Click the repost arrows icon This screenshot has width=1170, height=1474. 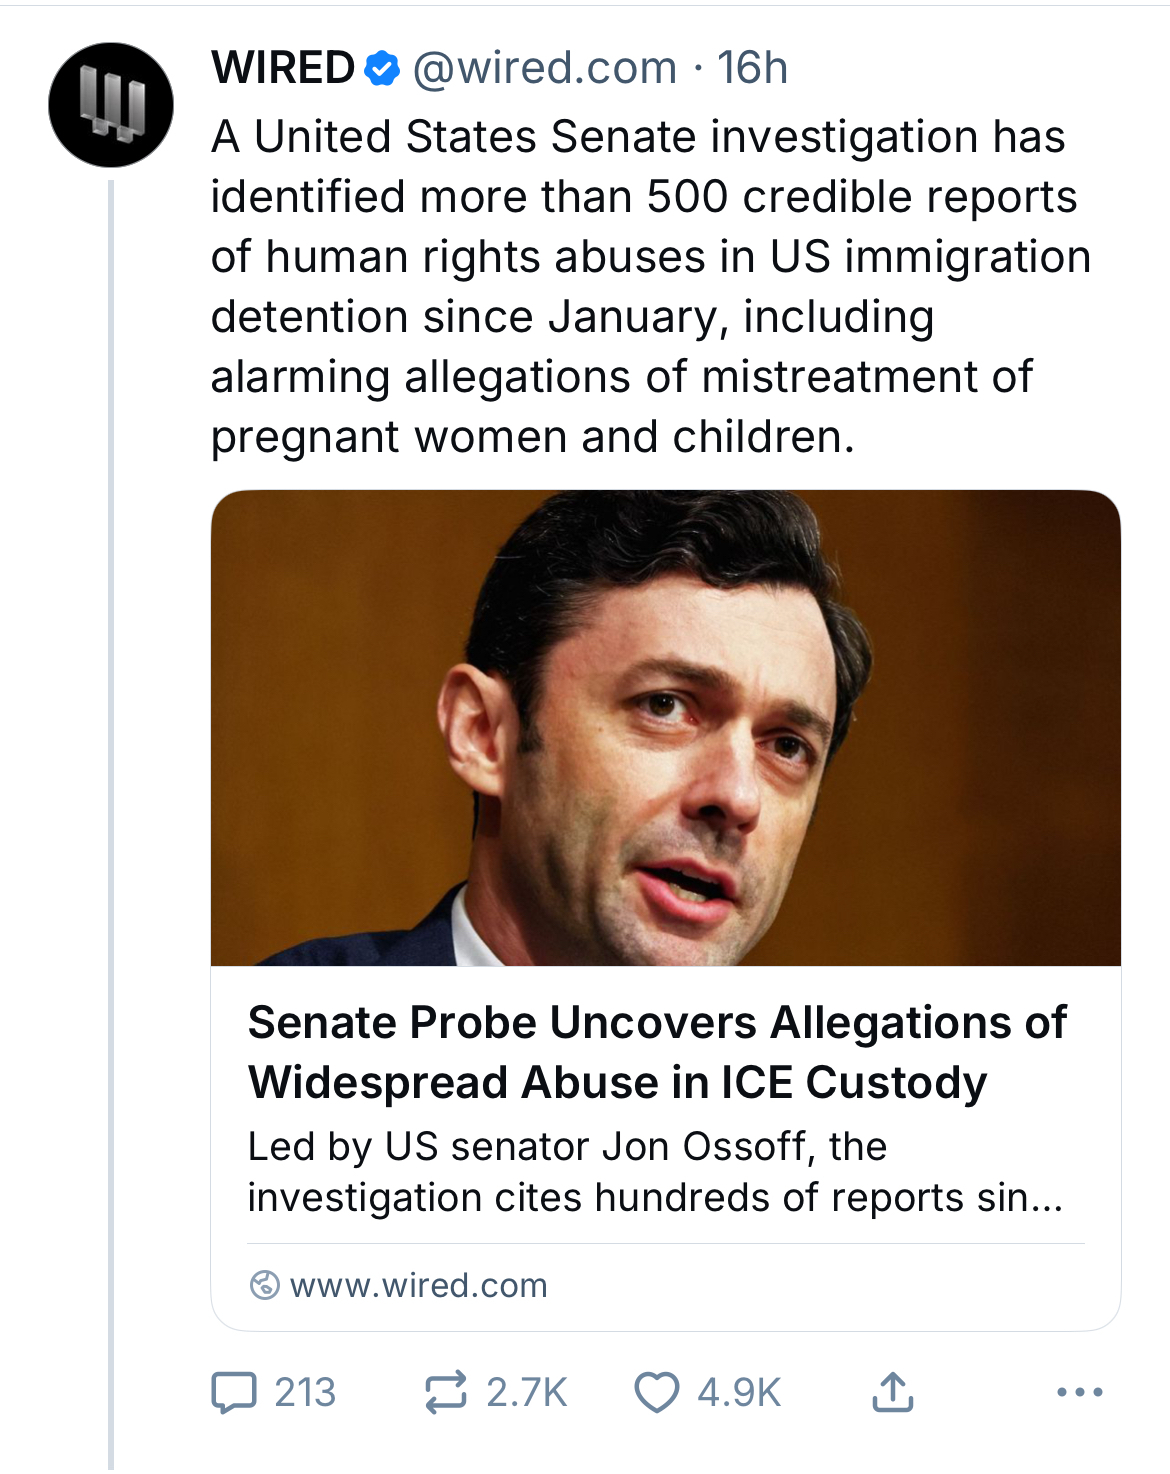point(445,1392)
